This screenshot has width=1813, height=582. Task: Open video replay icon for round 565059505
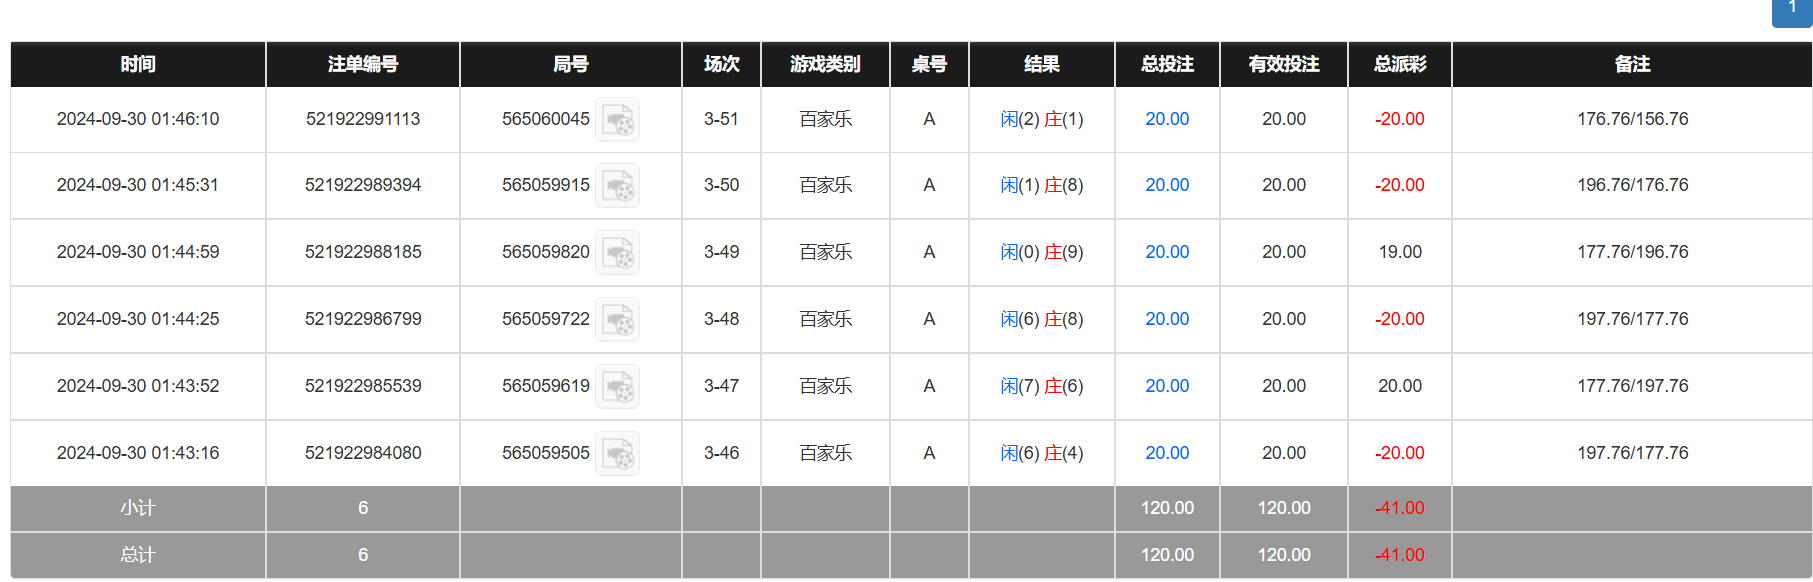pos(617,454)
